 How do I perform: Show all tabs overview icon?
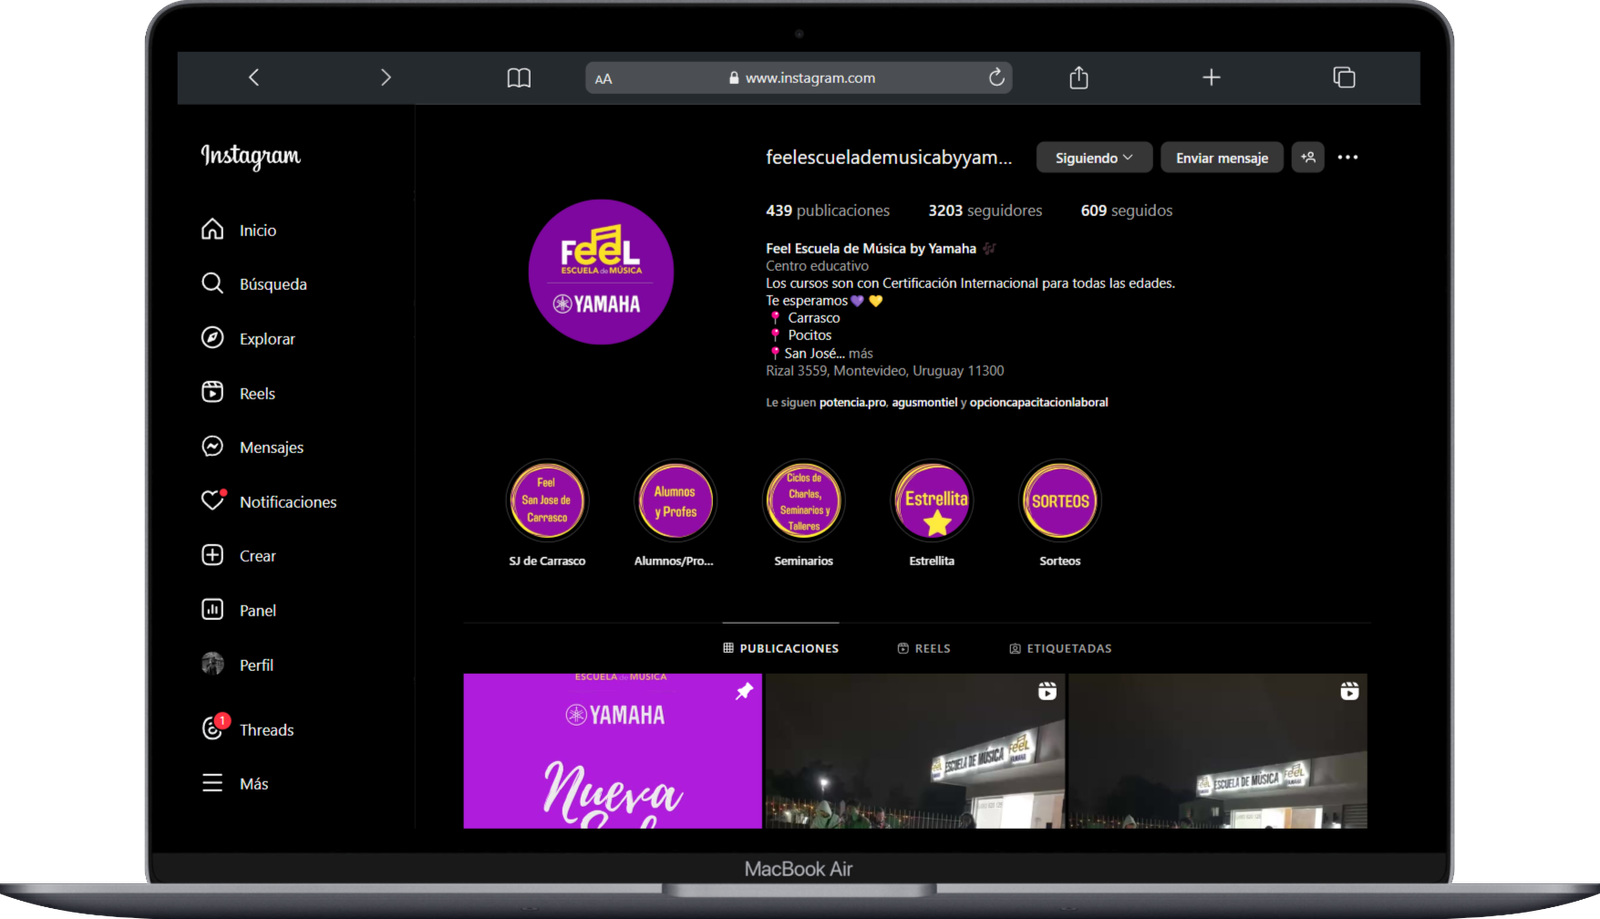point(1344,77)
